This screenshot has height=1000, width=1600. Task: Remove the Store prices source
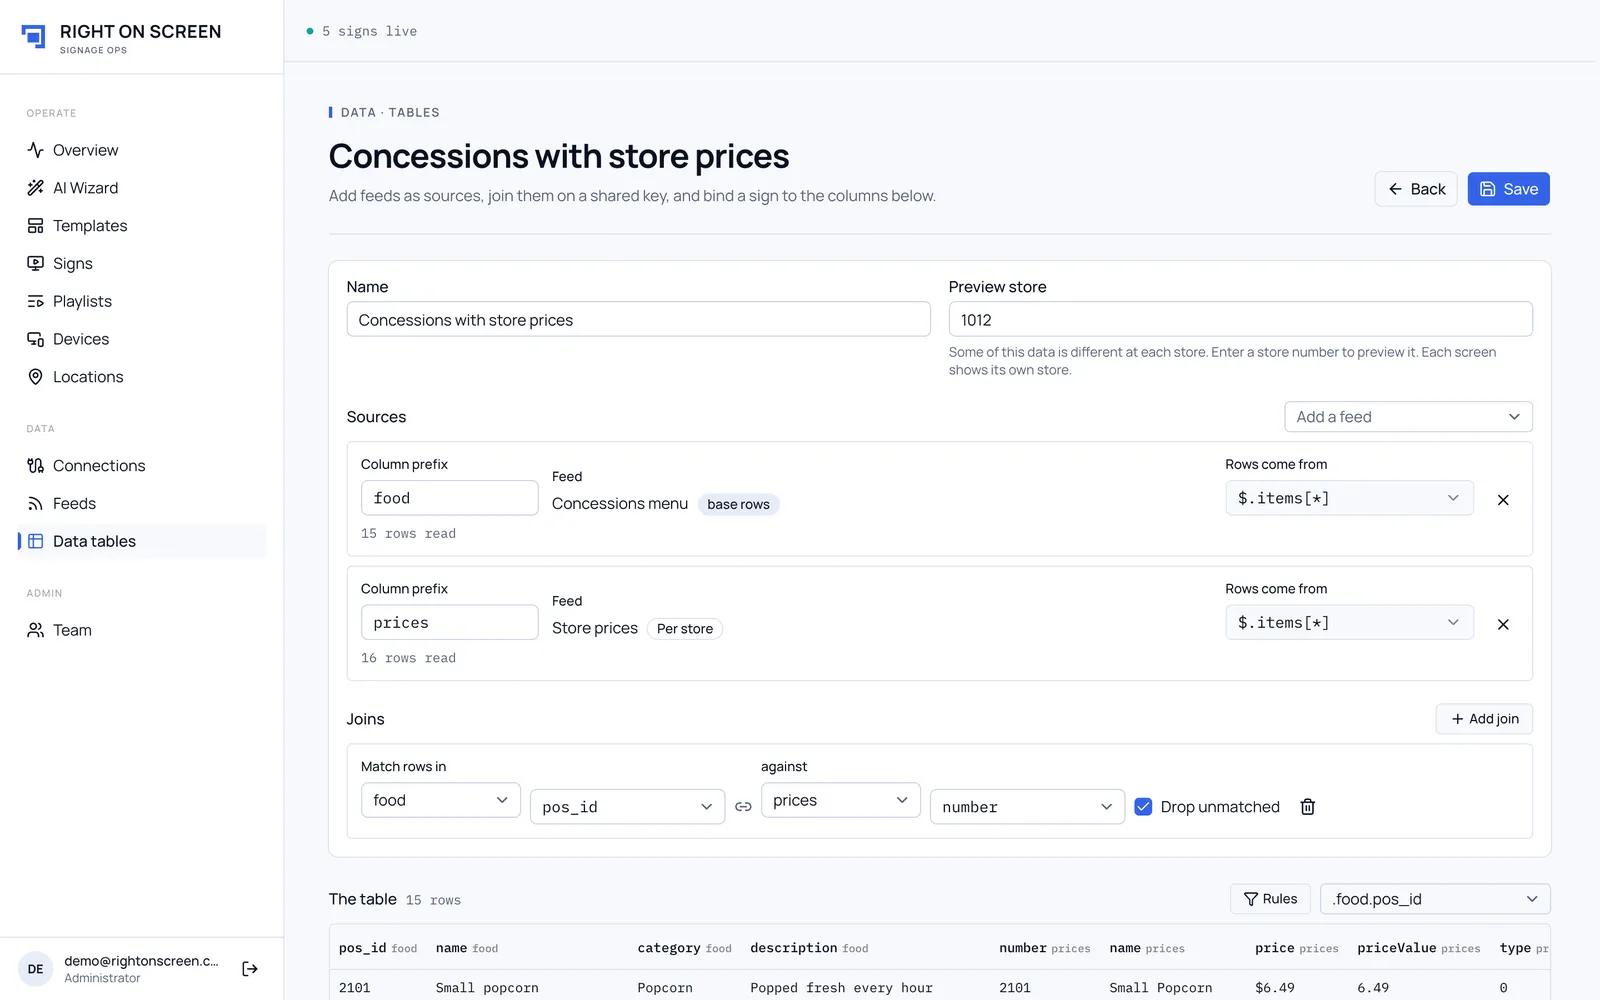pyautogui.click(x=1503, y=624)
